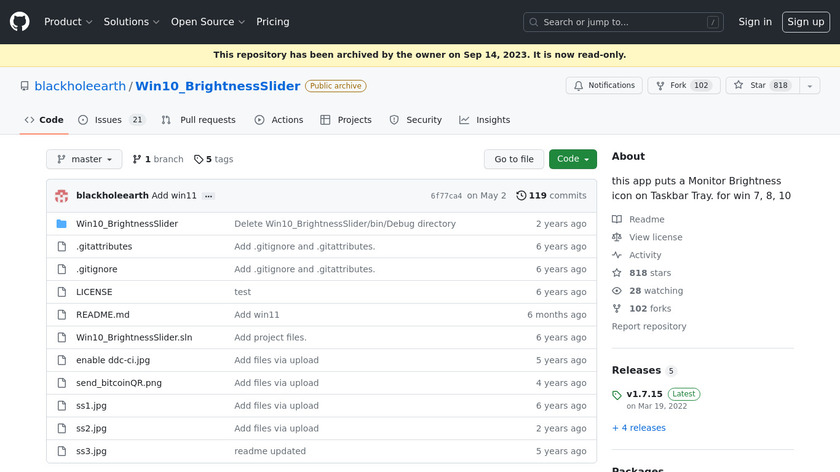Image resolution: width=840 pixels, height=472 pixels.
Task: Fork the repository with Fork button
Action: point(681,86)
